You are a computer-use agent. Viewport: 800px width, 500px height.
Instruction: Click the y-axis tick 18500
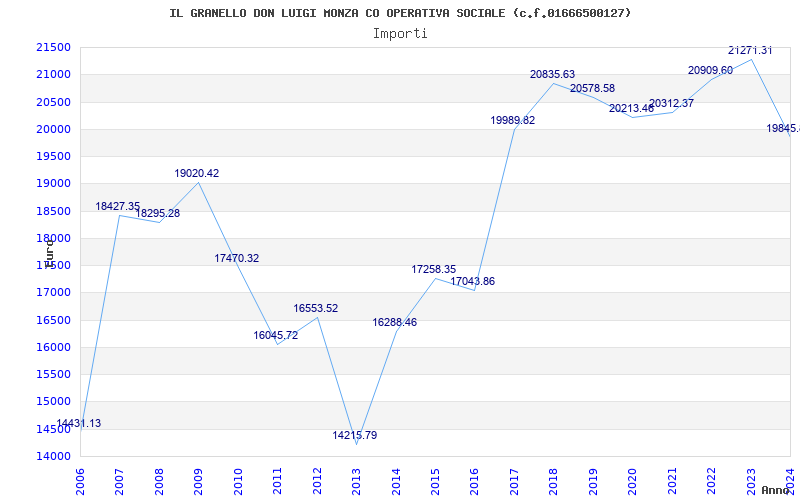coord(53,212)
